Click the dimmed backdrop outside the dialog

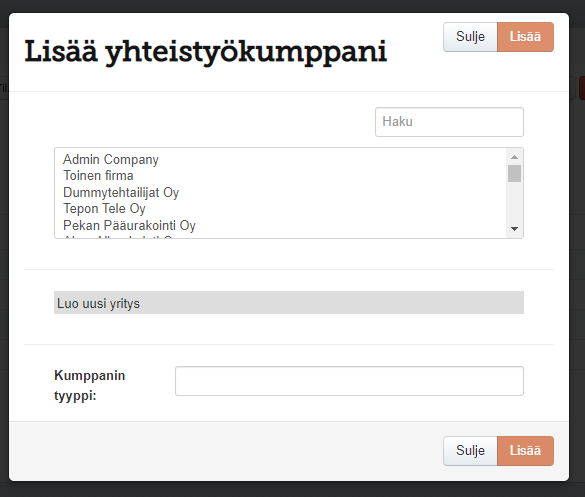coord(292,490)
